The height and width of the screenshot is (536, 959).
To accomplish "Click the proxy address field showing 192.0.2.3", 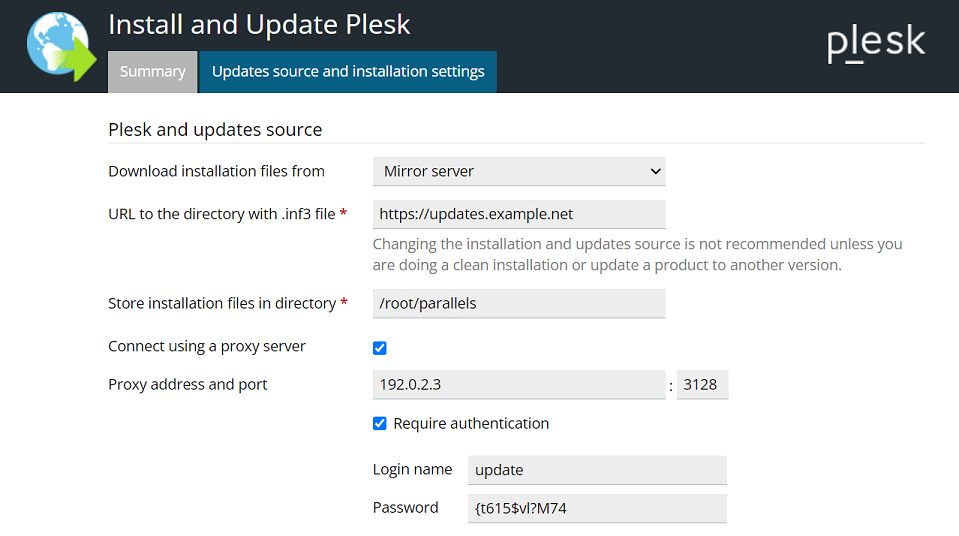I will (518, 384).
